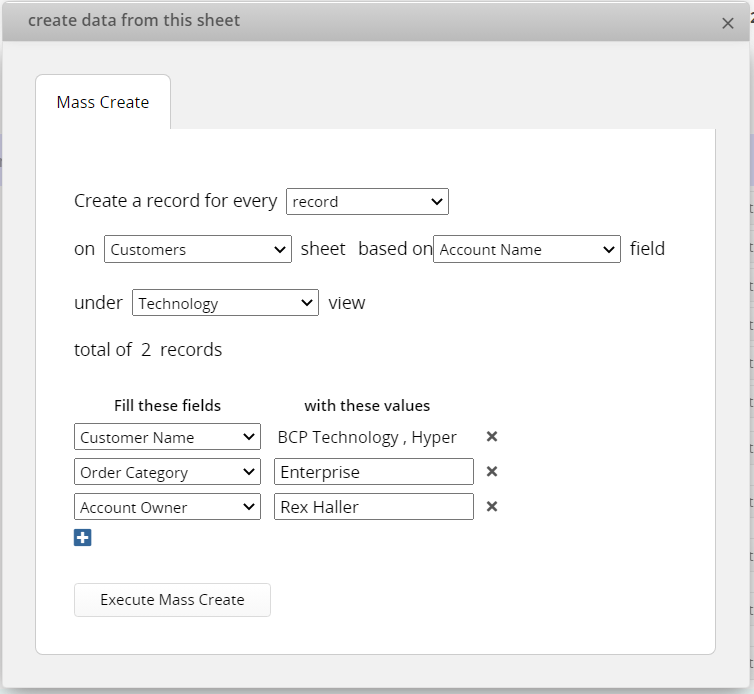This screenshot has height=694, width=754.
Task: Choose a view from Technology dropdown
Action: click(225, 303)
